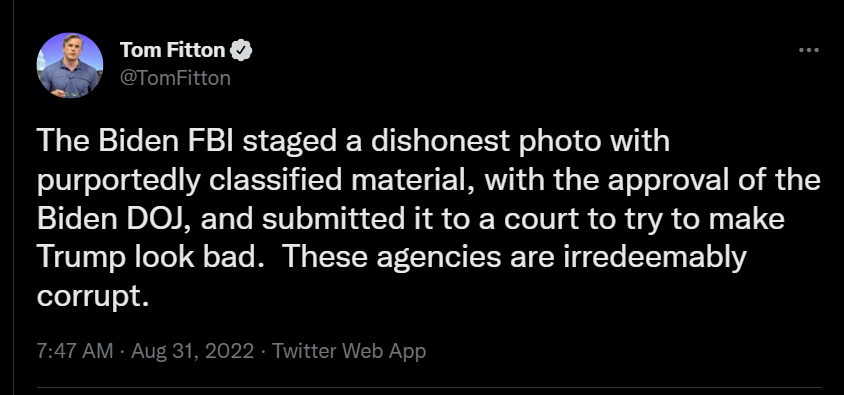This screenshot has height=395, width=844.
Task: Click the word "submitted" in the tweet
Action: point(333,219)
